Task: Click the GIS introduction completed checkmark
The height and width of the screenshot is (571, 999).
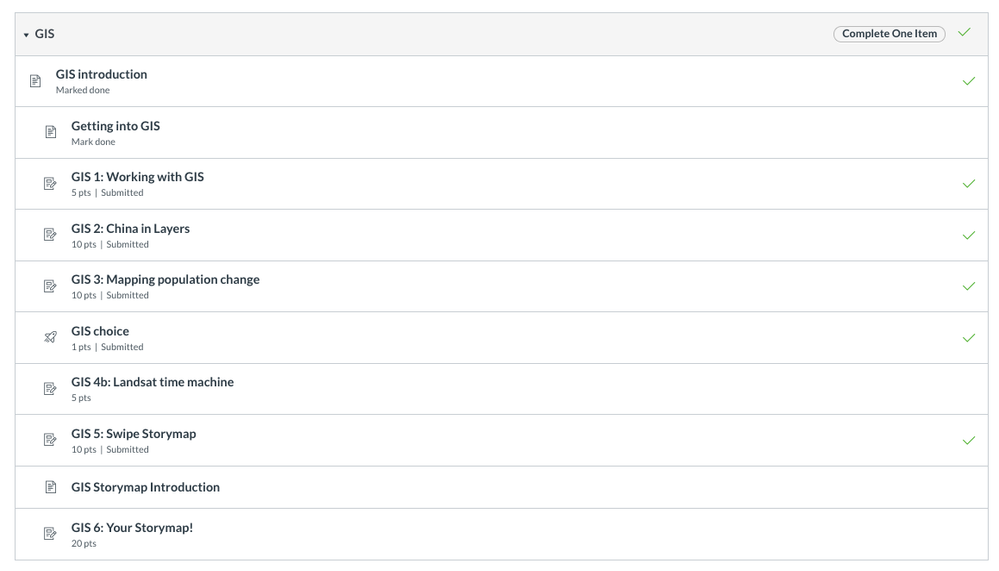Action: point(968,81)
